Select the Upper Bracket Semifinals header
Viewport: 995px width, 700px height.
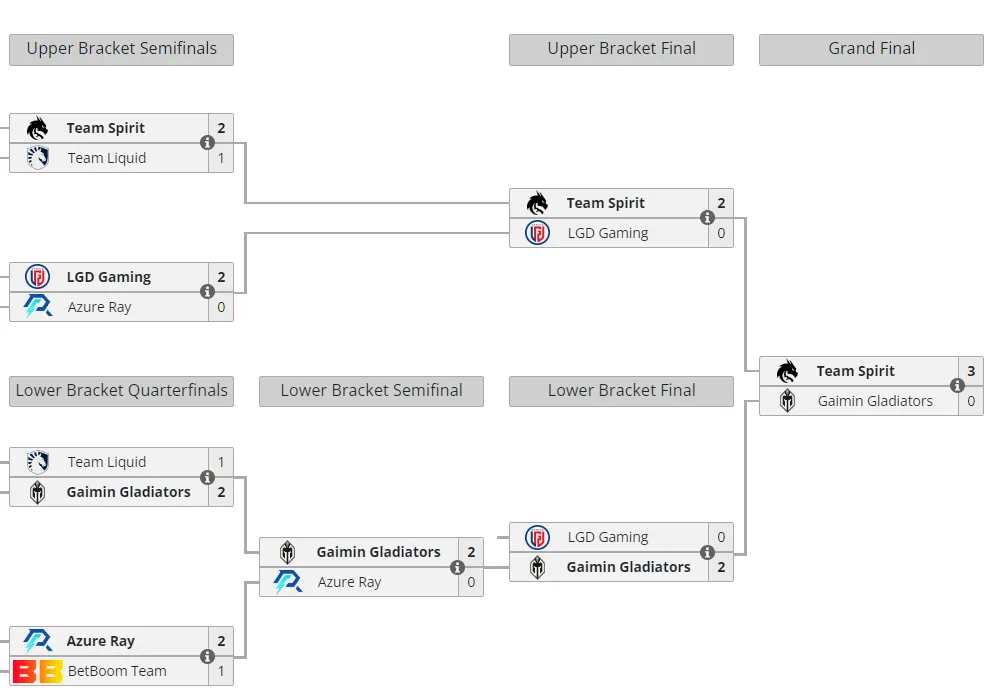[x=121, y=50]
